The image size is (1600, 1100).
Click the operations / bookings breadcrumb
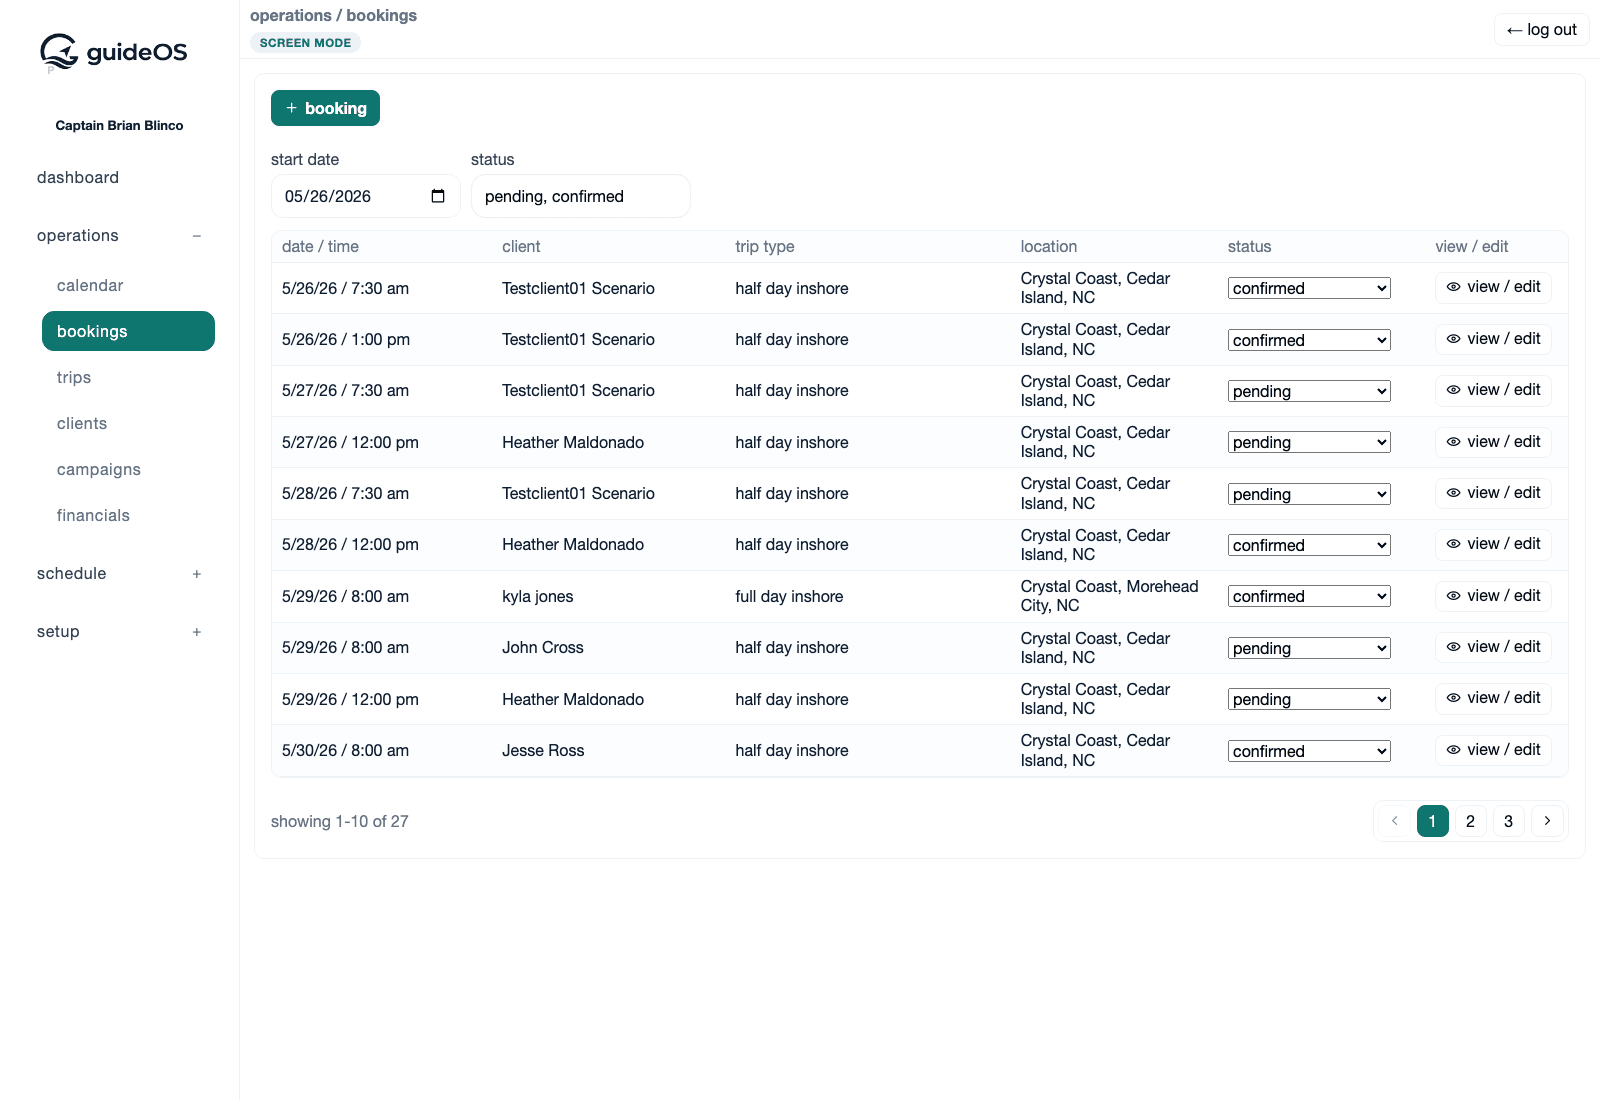tap(333, 15)
